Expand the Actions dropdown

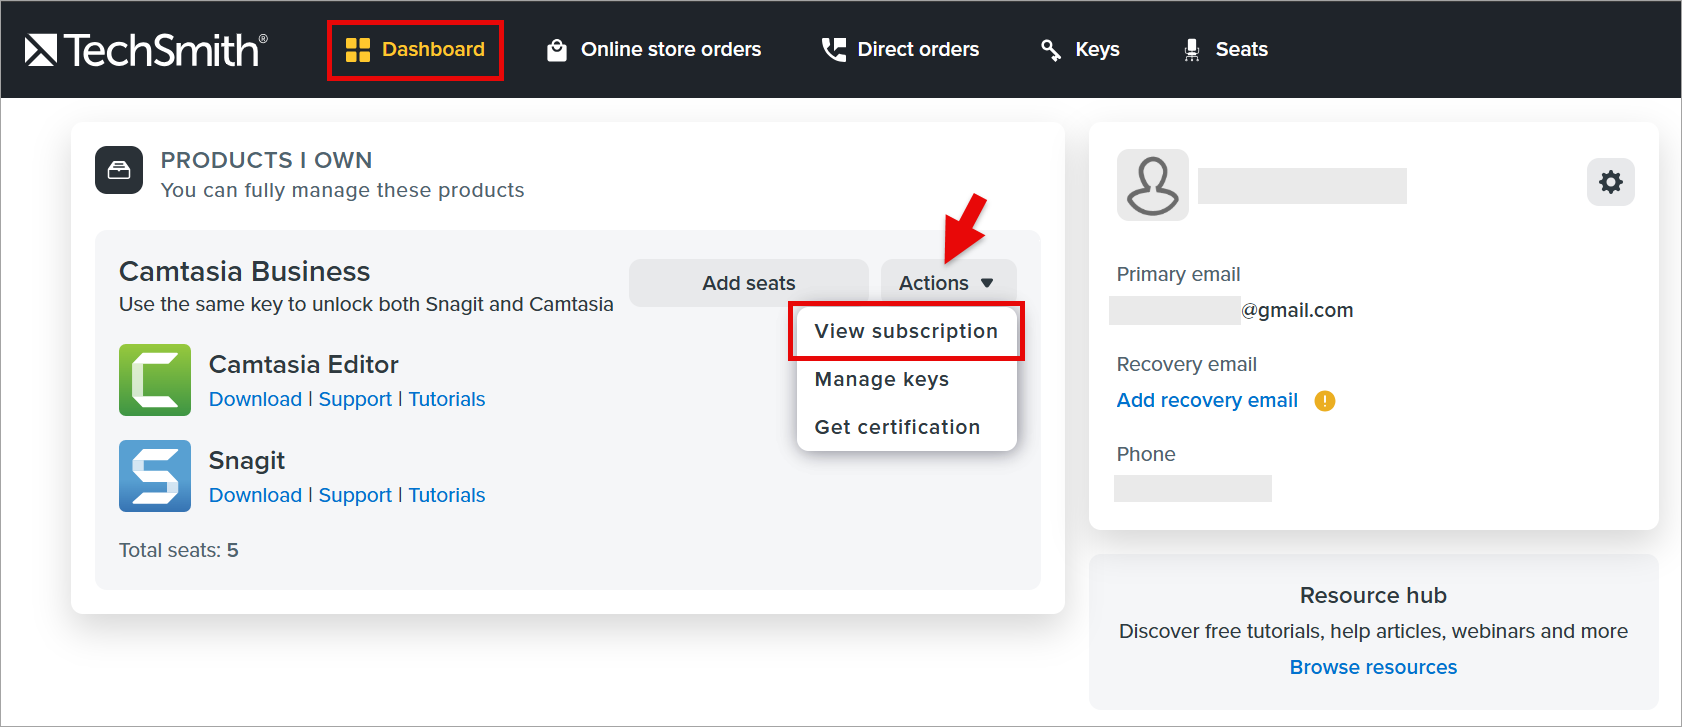click(948, 283)
